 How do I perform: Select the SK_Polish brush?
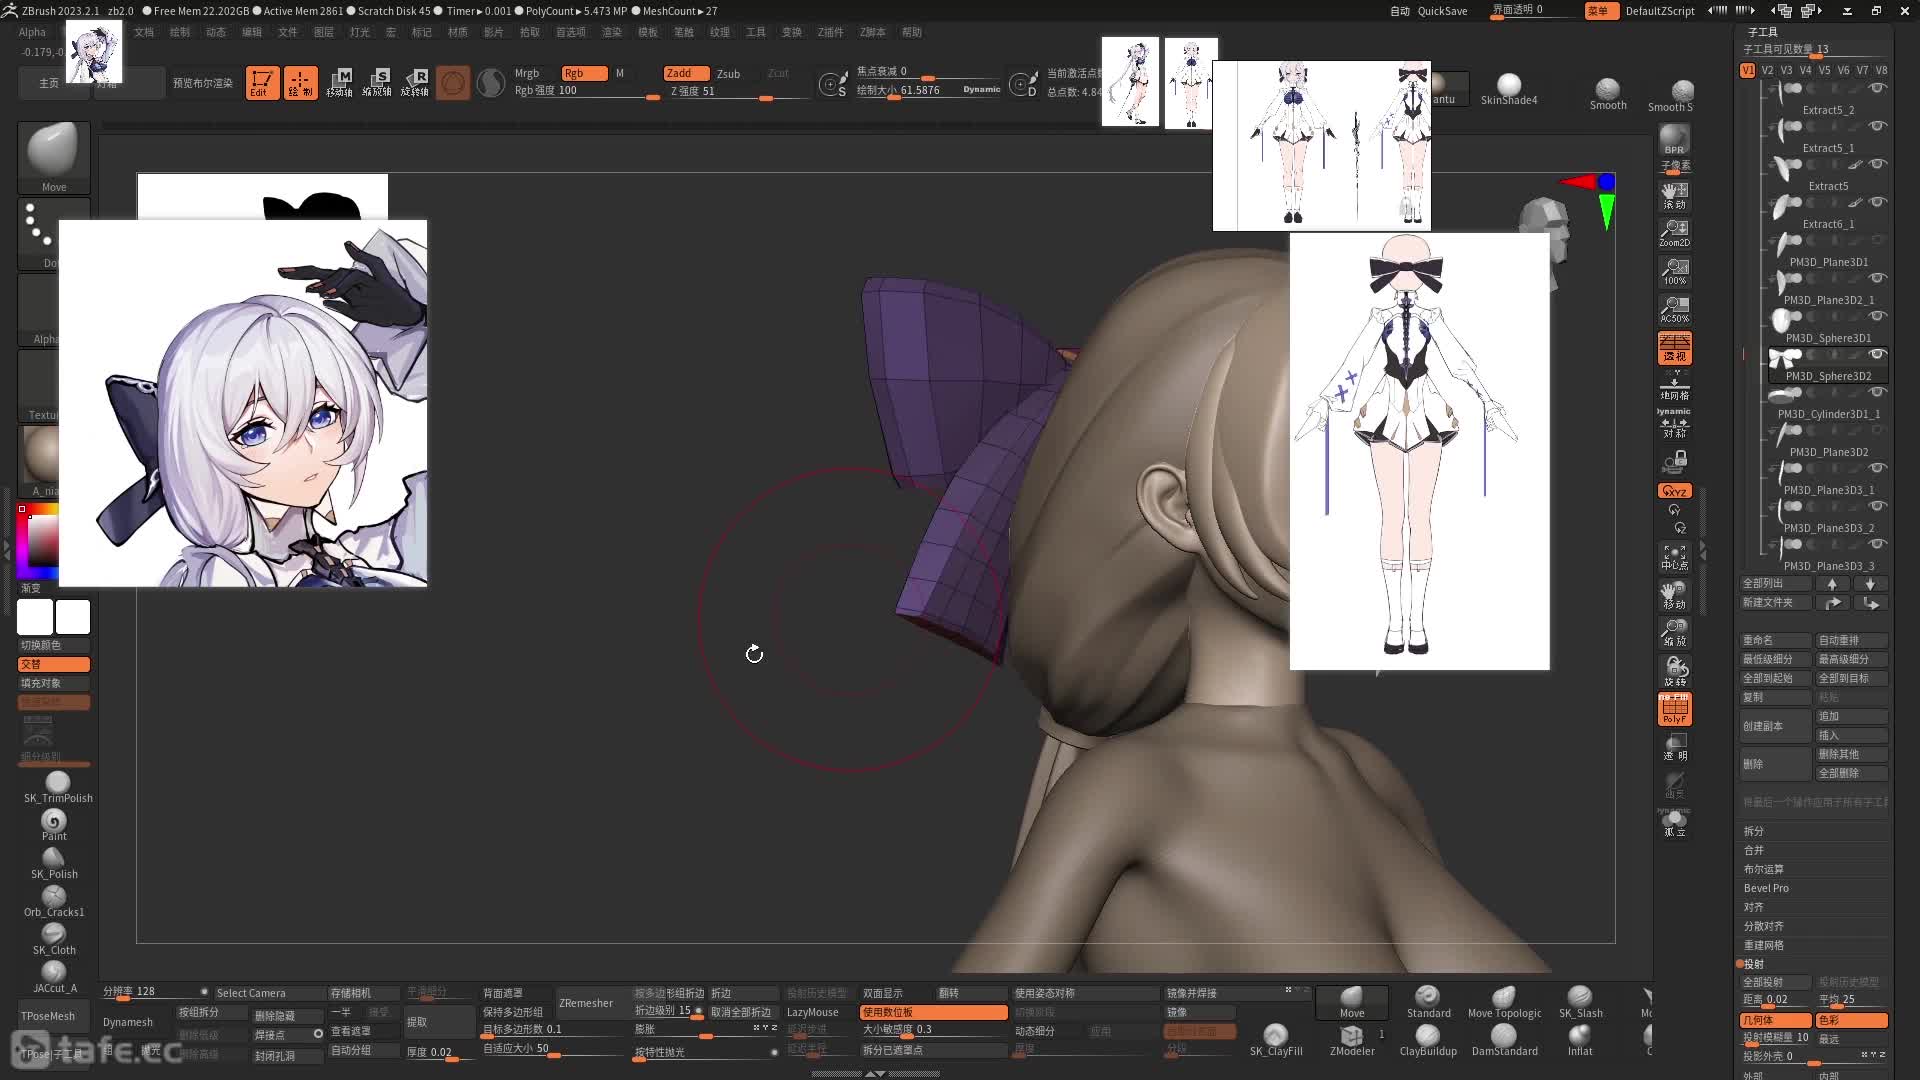54,863
